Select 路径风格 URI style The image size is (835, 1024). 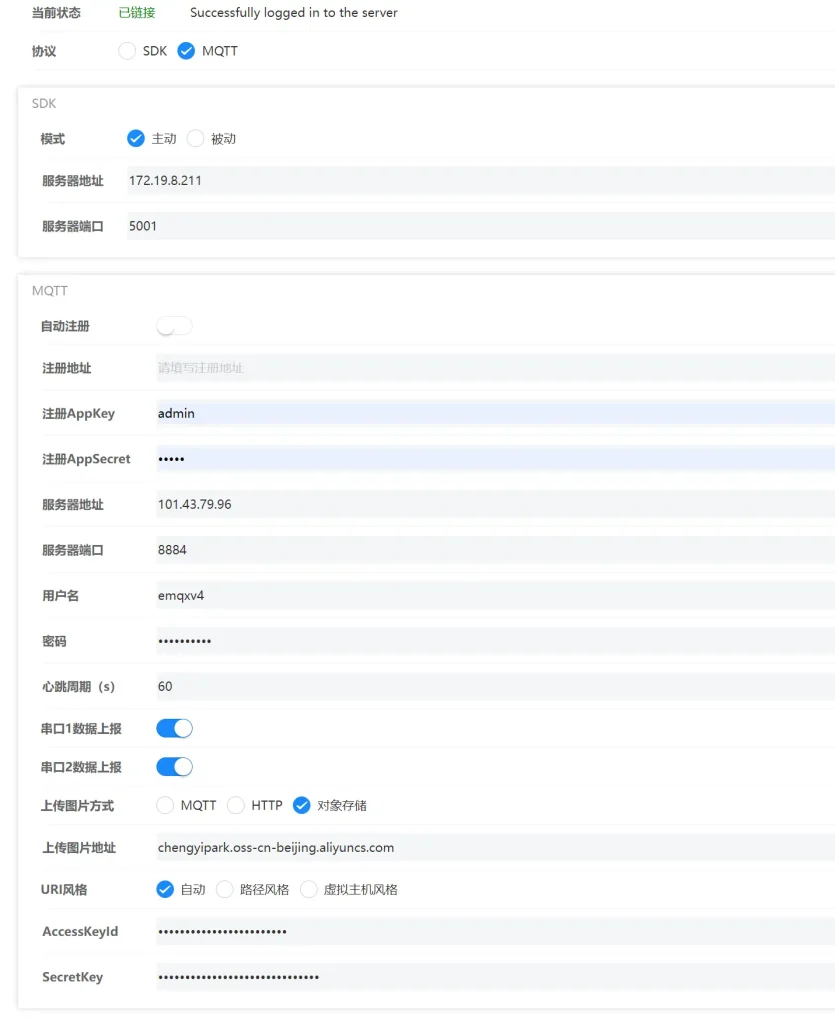pyautogui.click(x=224, y=888)
